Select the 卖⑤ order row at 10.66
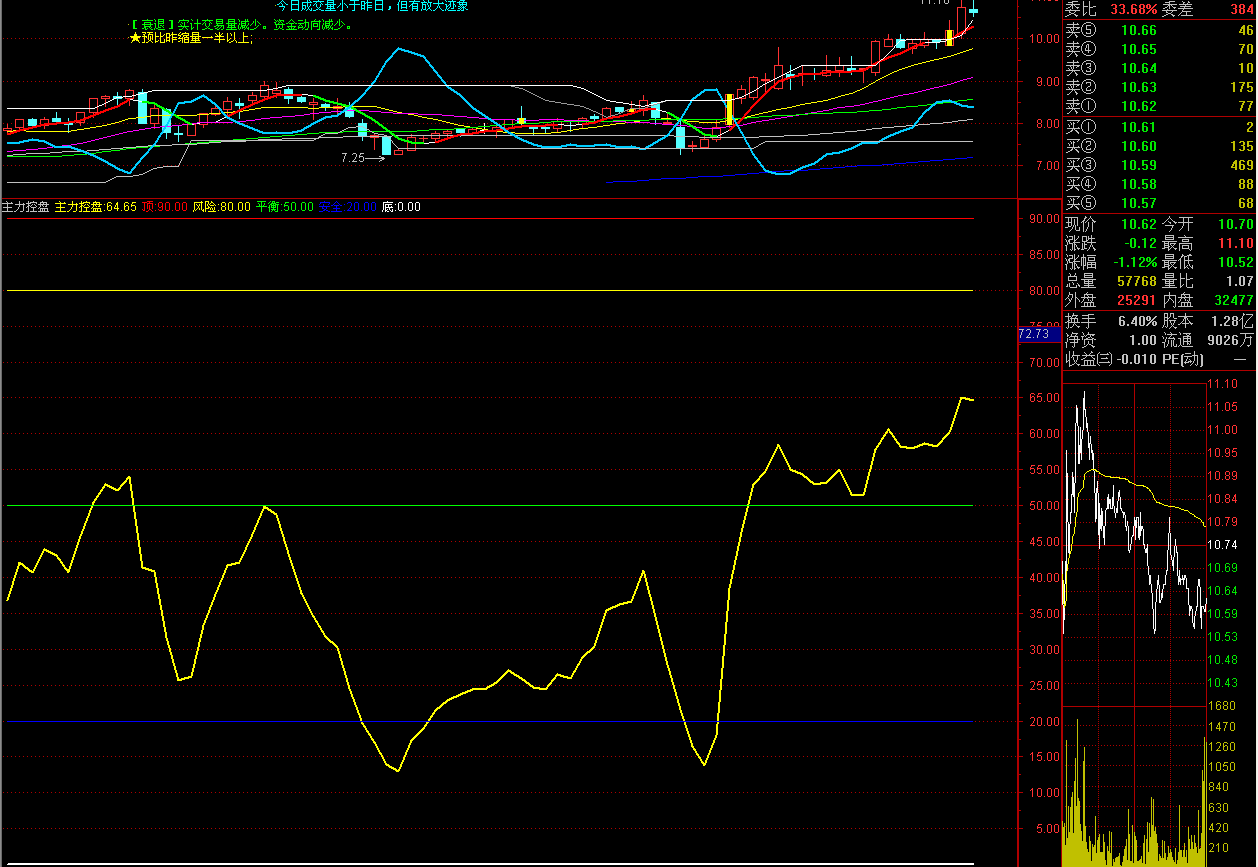The width and height of the screenshot is (1258, 867). (x=1158, y=30)
